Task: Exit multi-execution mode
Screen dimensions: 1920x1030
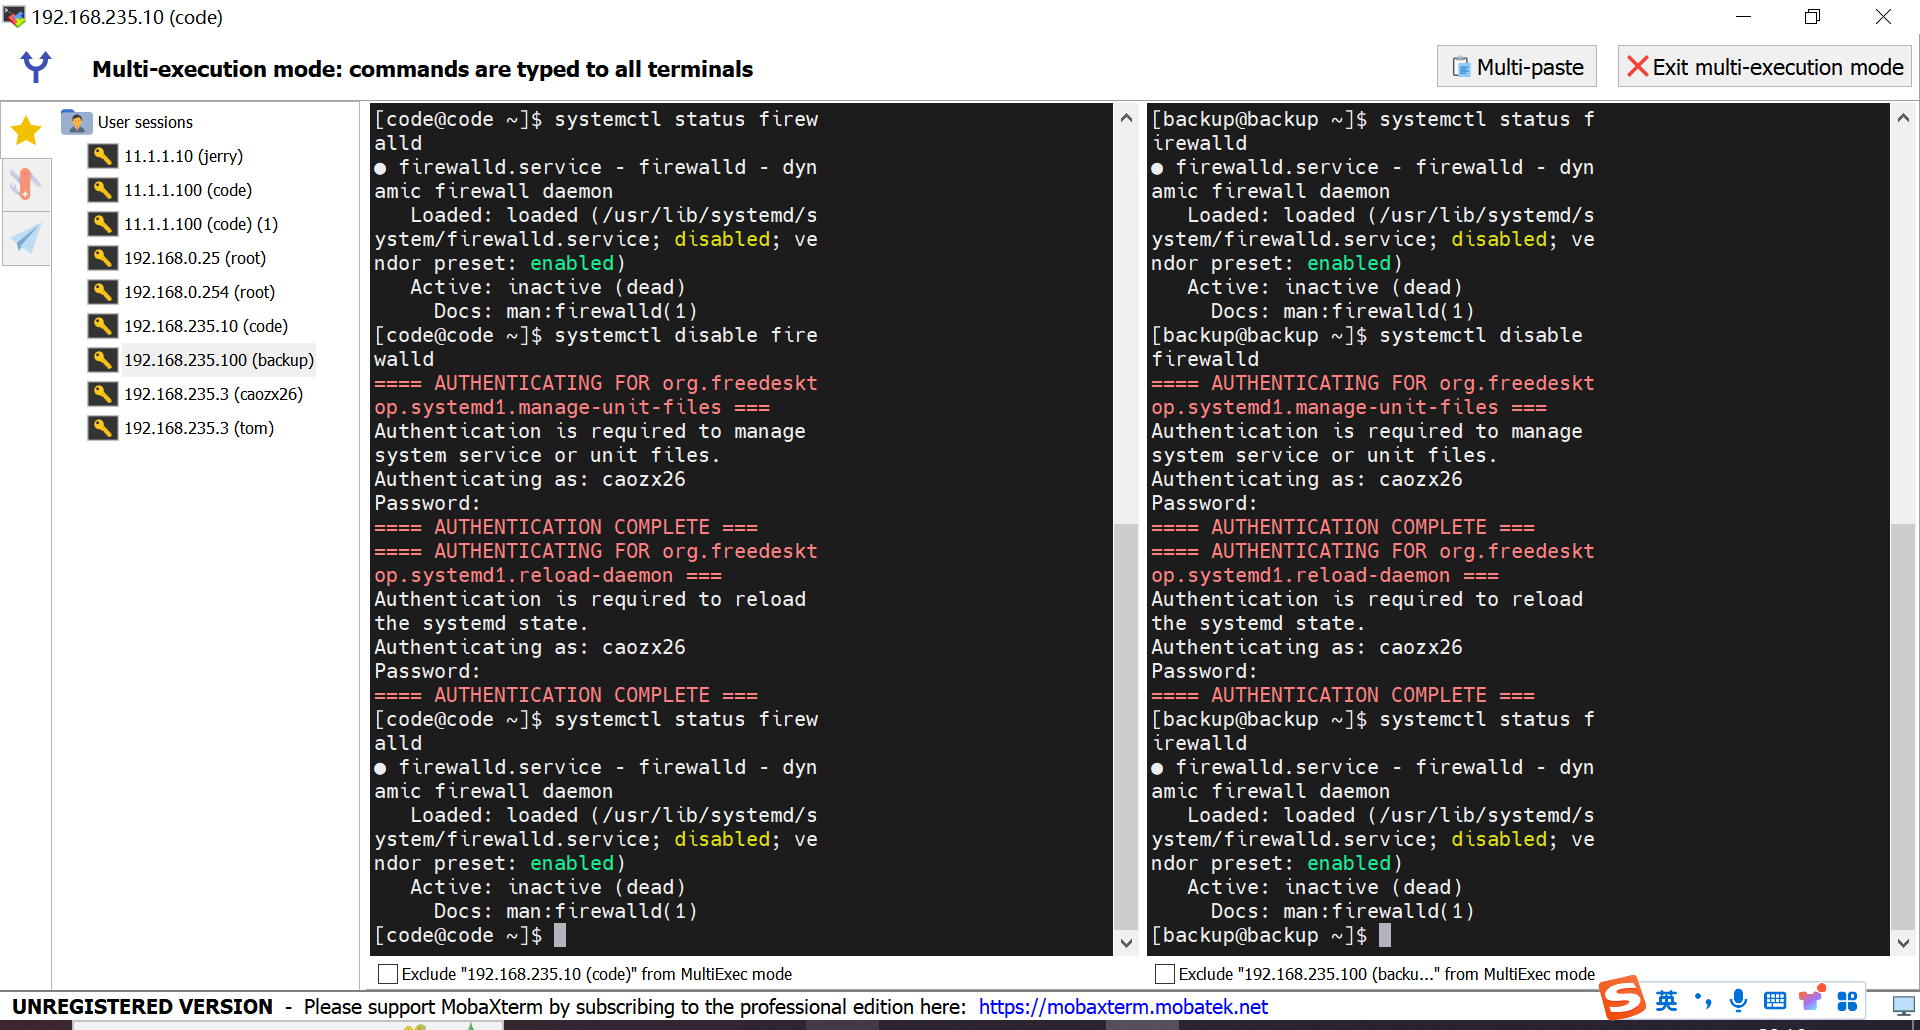Action: (1764, 67)
